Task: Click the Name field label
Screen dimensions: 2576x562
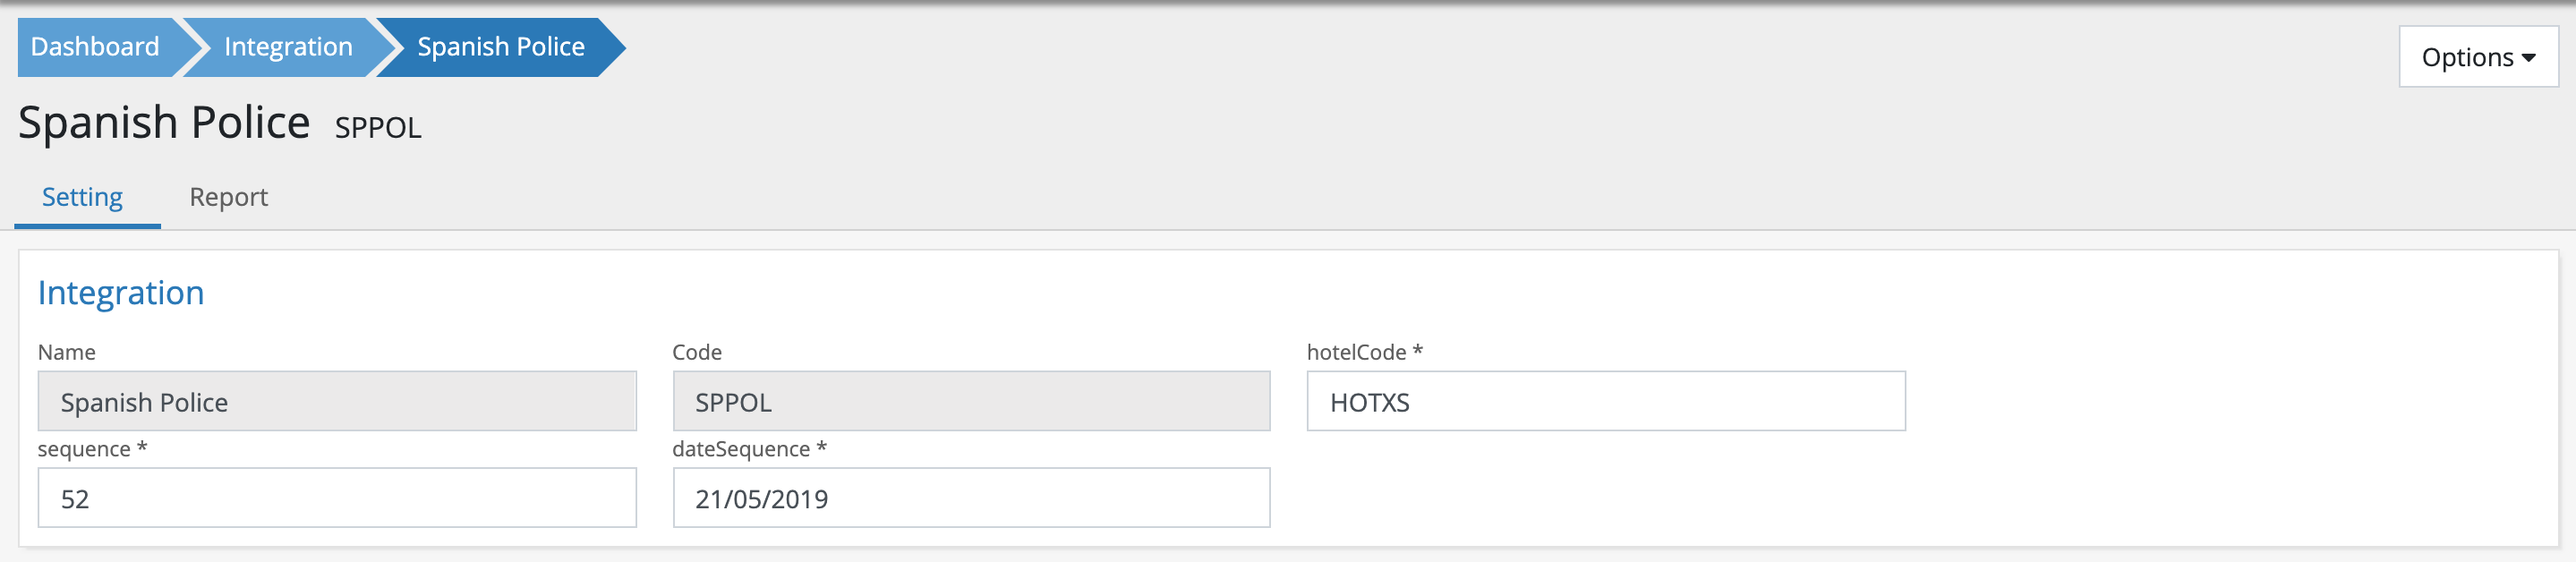Action: [x=67, y=352]
